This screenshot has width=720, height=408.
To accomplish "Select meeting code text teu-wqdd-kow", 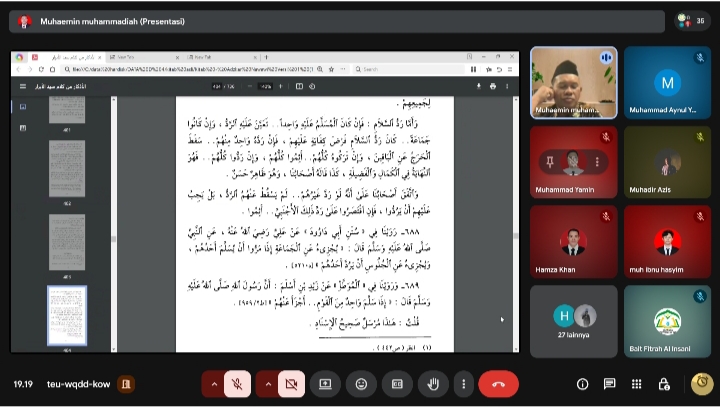I will click(79, 384).
